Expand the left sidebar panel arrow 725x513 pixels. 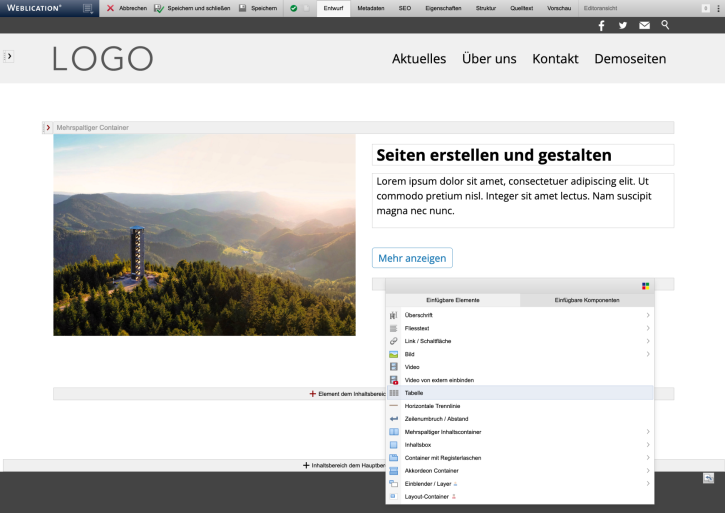[x=9, y=57]
